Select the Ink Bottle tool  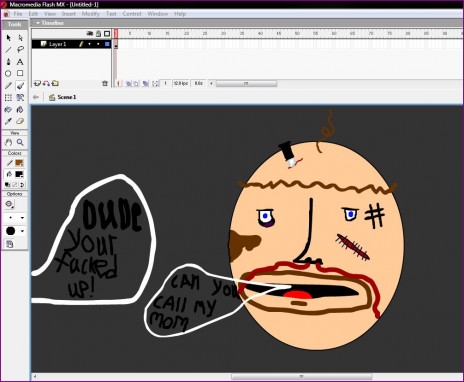(x=9, y=109)
